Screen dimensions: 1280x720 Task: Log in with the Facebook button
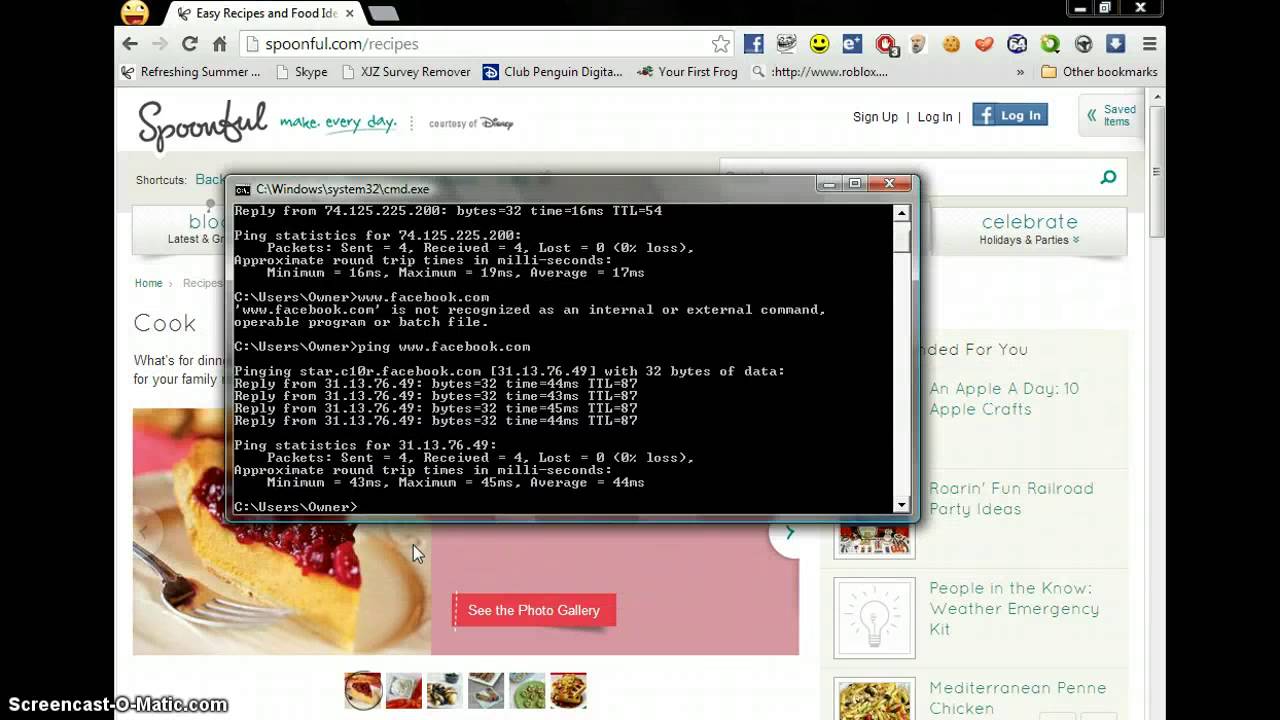pyautogui.click(x=1010, y=115)
